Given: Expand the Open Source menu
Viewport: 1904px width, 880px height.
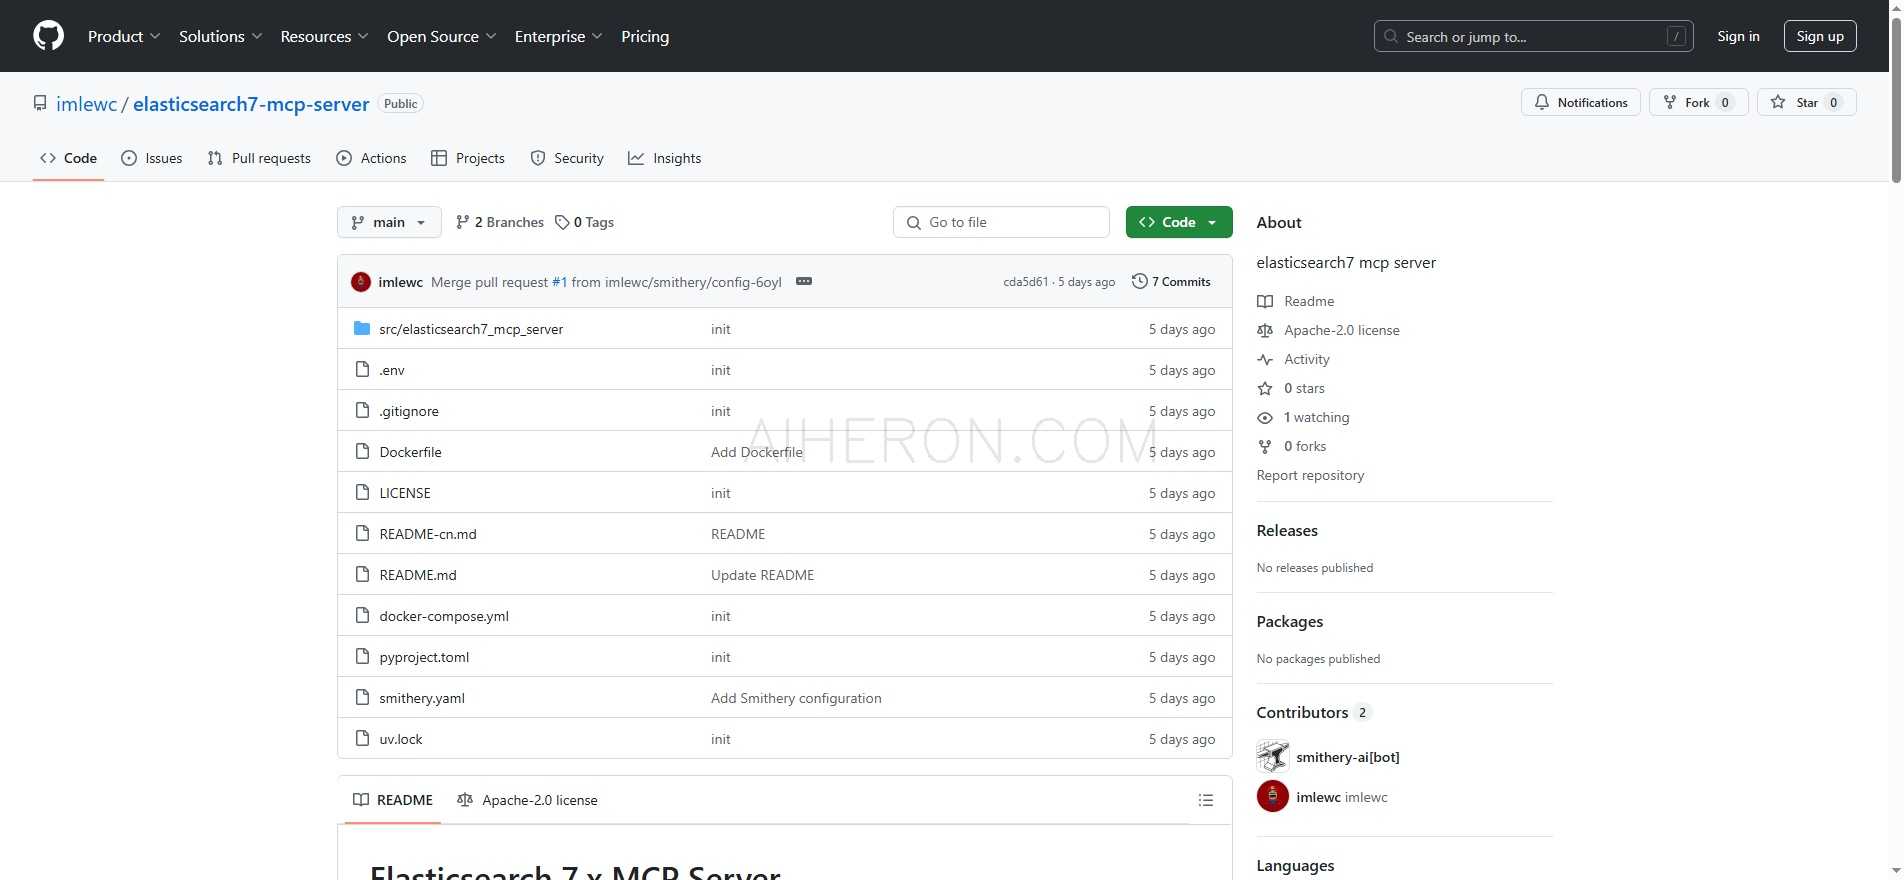Looking at the screenshot, I should (x=441, y=36).
